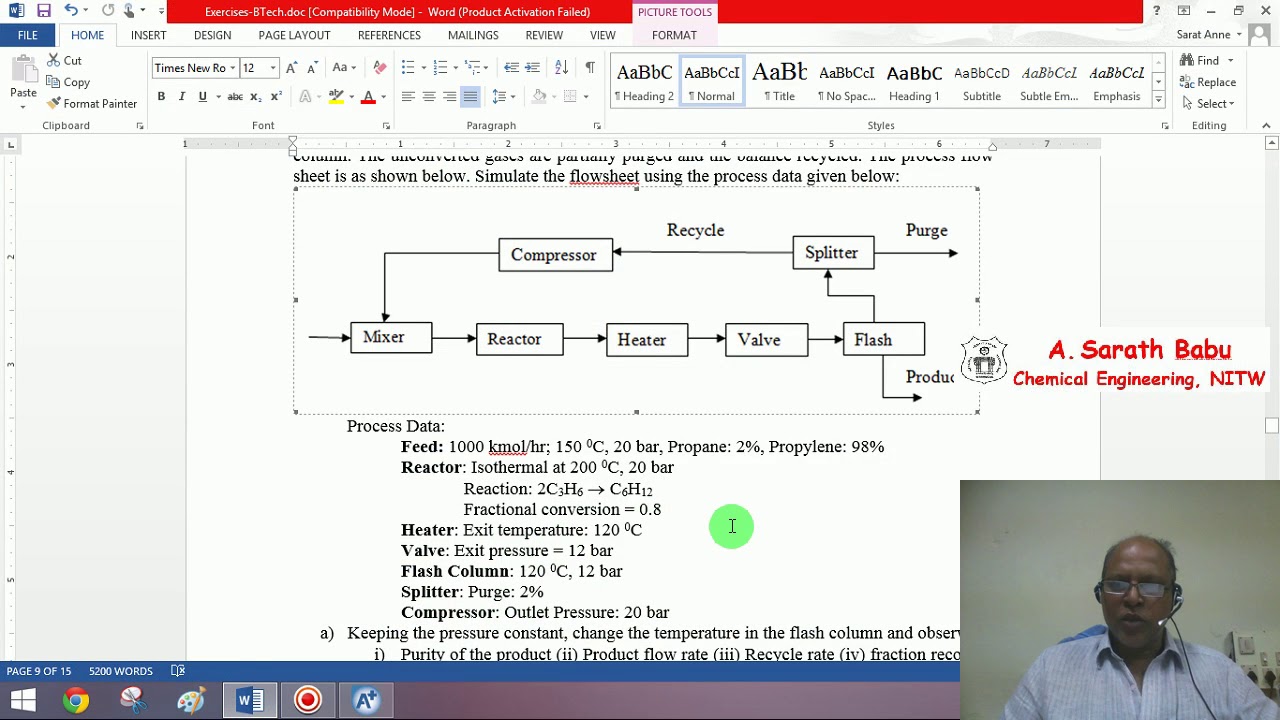Increase paragraph indent
Screen dimensions: 1280x720
532,67
